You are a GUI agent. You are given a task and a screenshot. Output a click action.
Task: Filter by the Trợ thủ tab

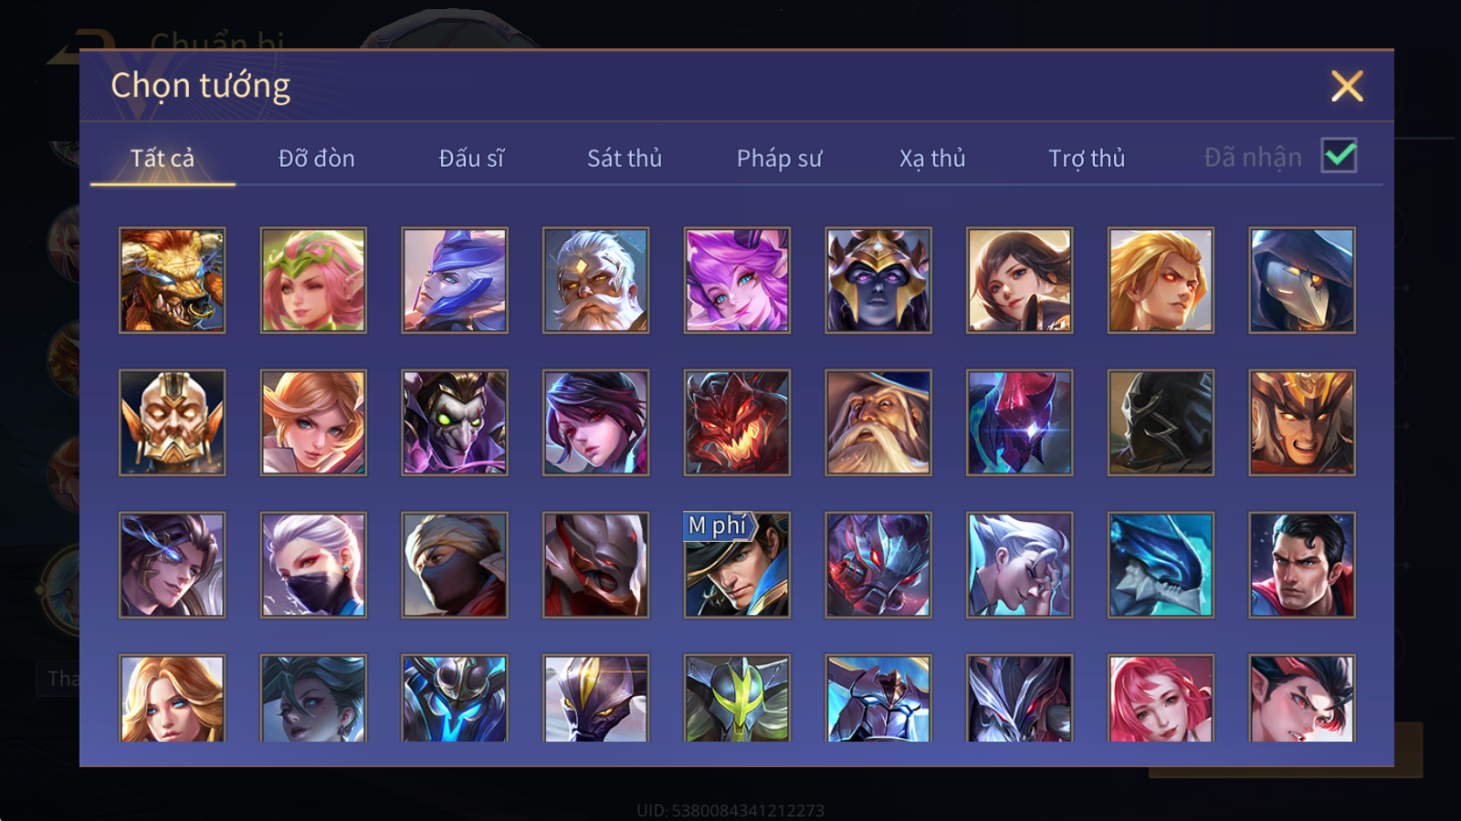(x=1086, y=158)
